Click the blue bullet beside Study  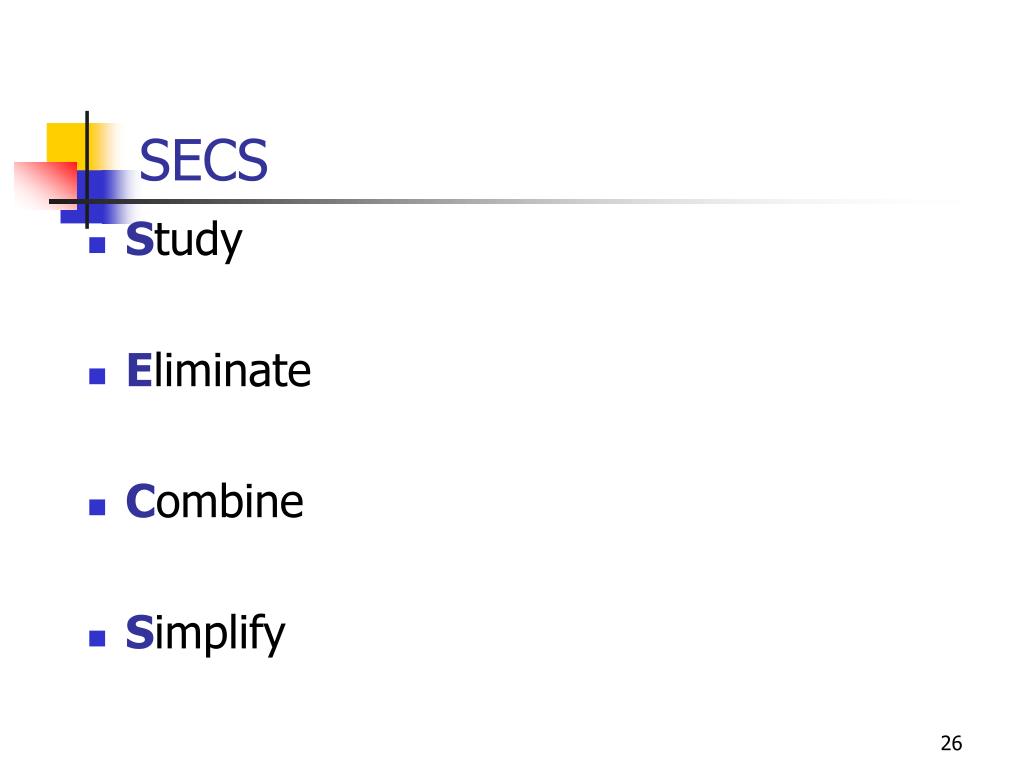coord(97,245)
